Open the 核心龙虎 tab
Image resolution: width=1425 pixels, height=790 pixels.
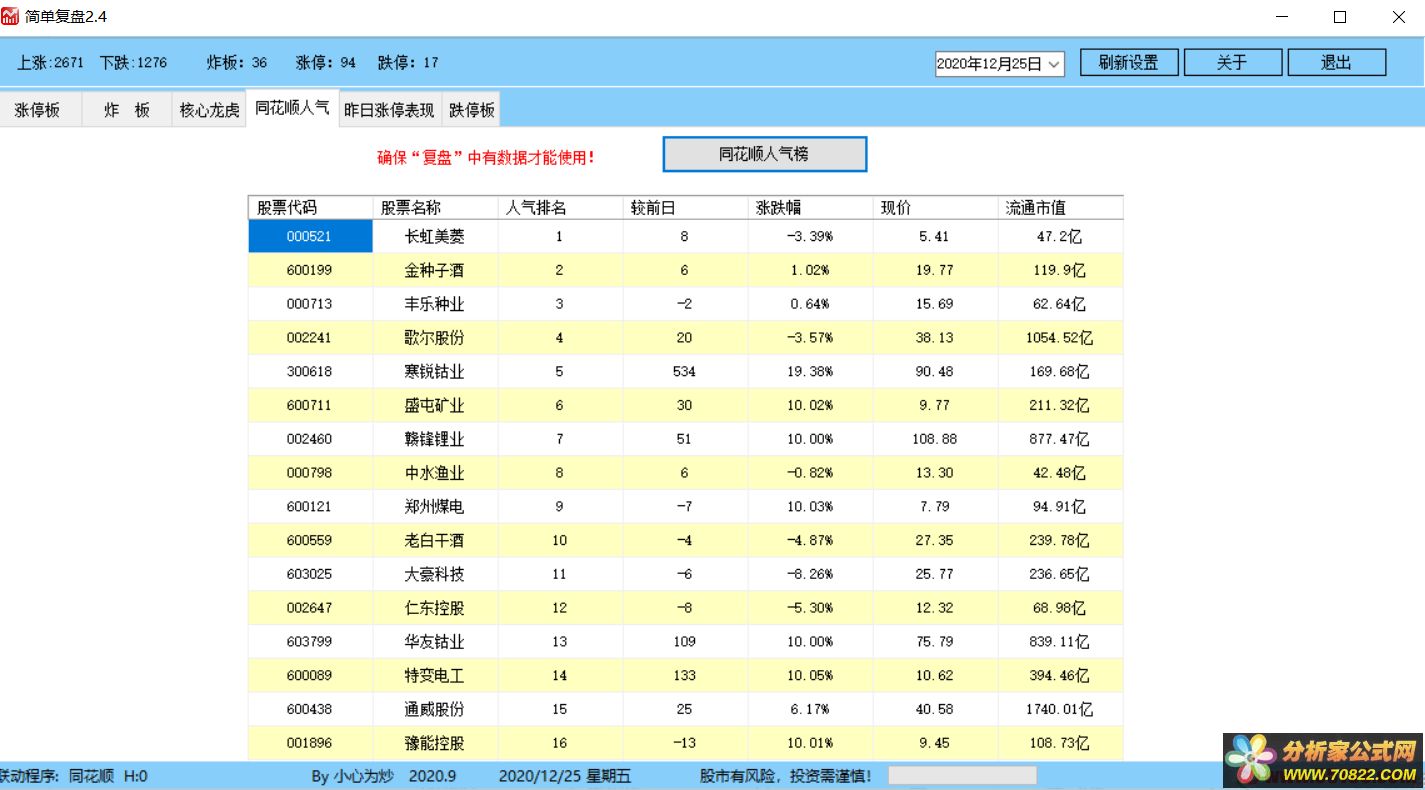210,110
